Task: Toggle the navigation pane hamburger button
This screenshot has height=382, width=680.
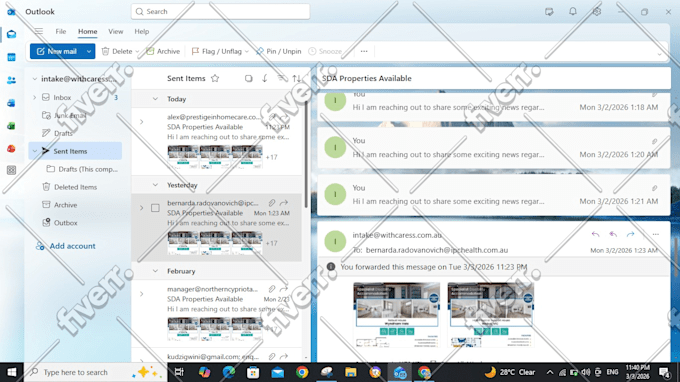Action: [x=39, y=31]
